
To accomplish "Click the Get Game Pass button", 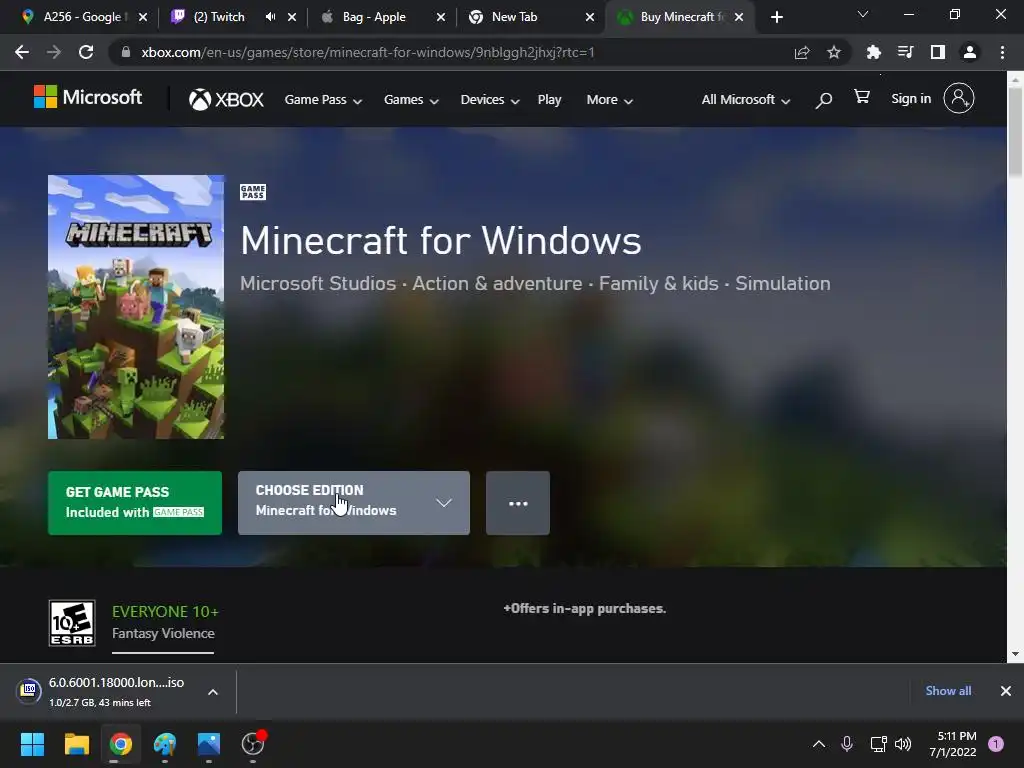I will coord(135,503).
